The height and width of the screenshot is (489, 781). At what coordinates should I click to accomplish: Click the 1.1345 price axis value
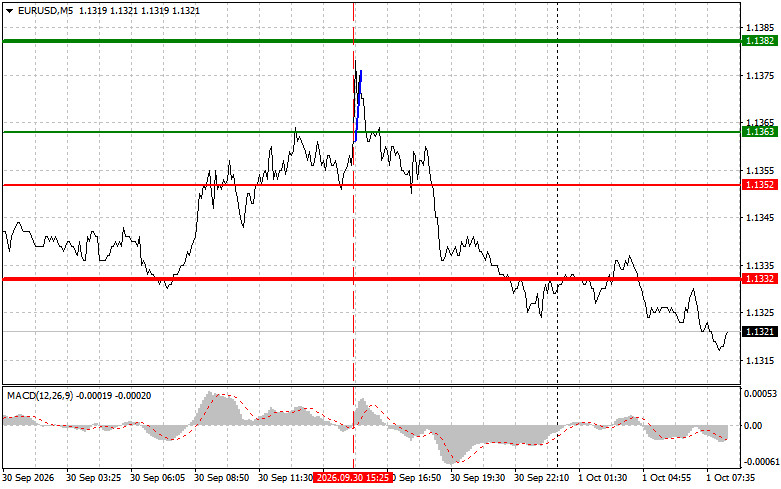(x=760, y=218)
